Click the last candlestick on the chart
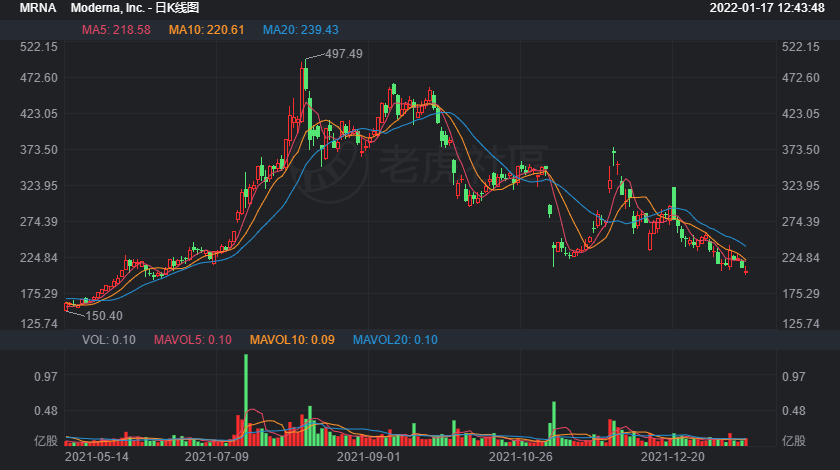This screenshot has height=470, width=840. coord(746,272)
